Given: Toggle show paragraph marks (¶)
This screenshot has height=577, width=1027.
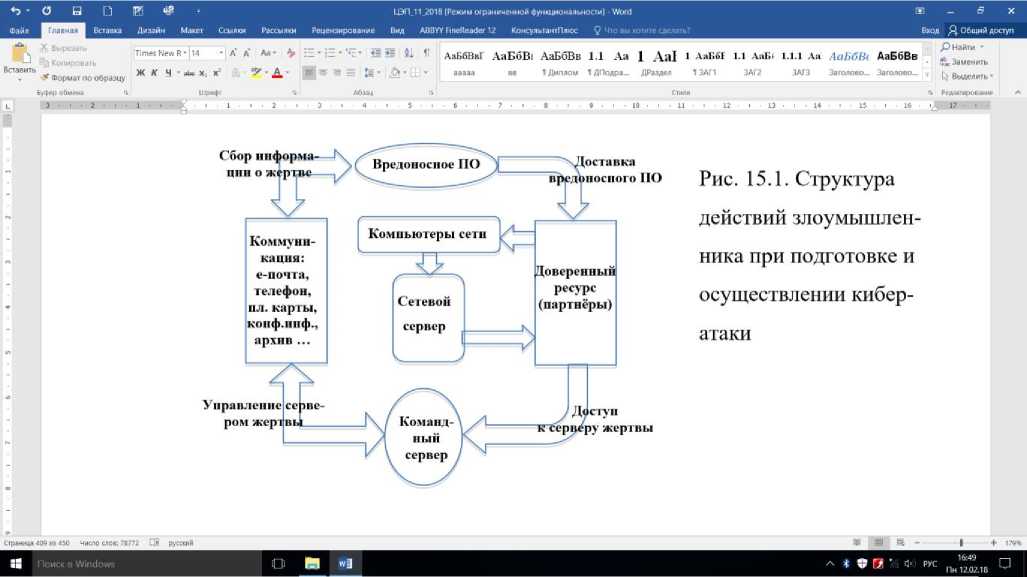Looking at the screenshot, I should point(426,53).
